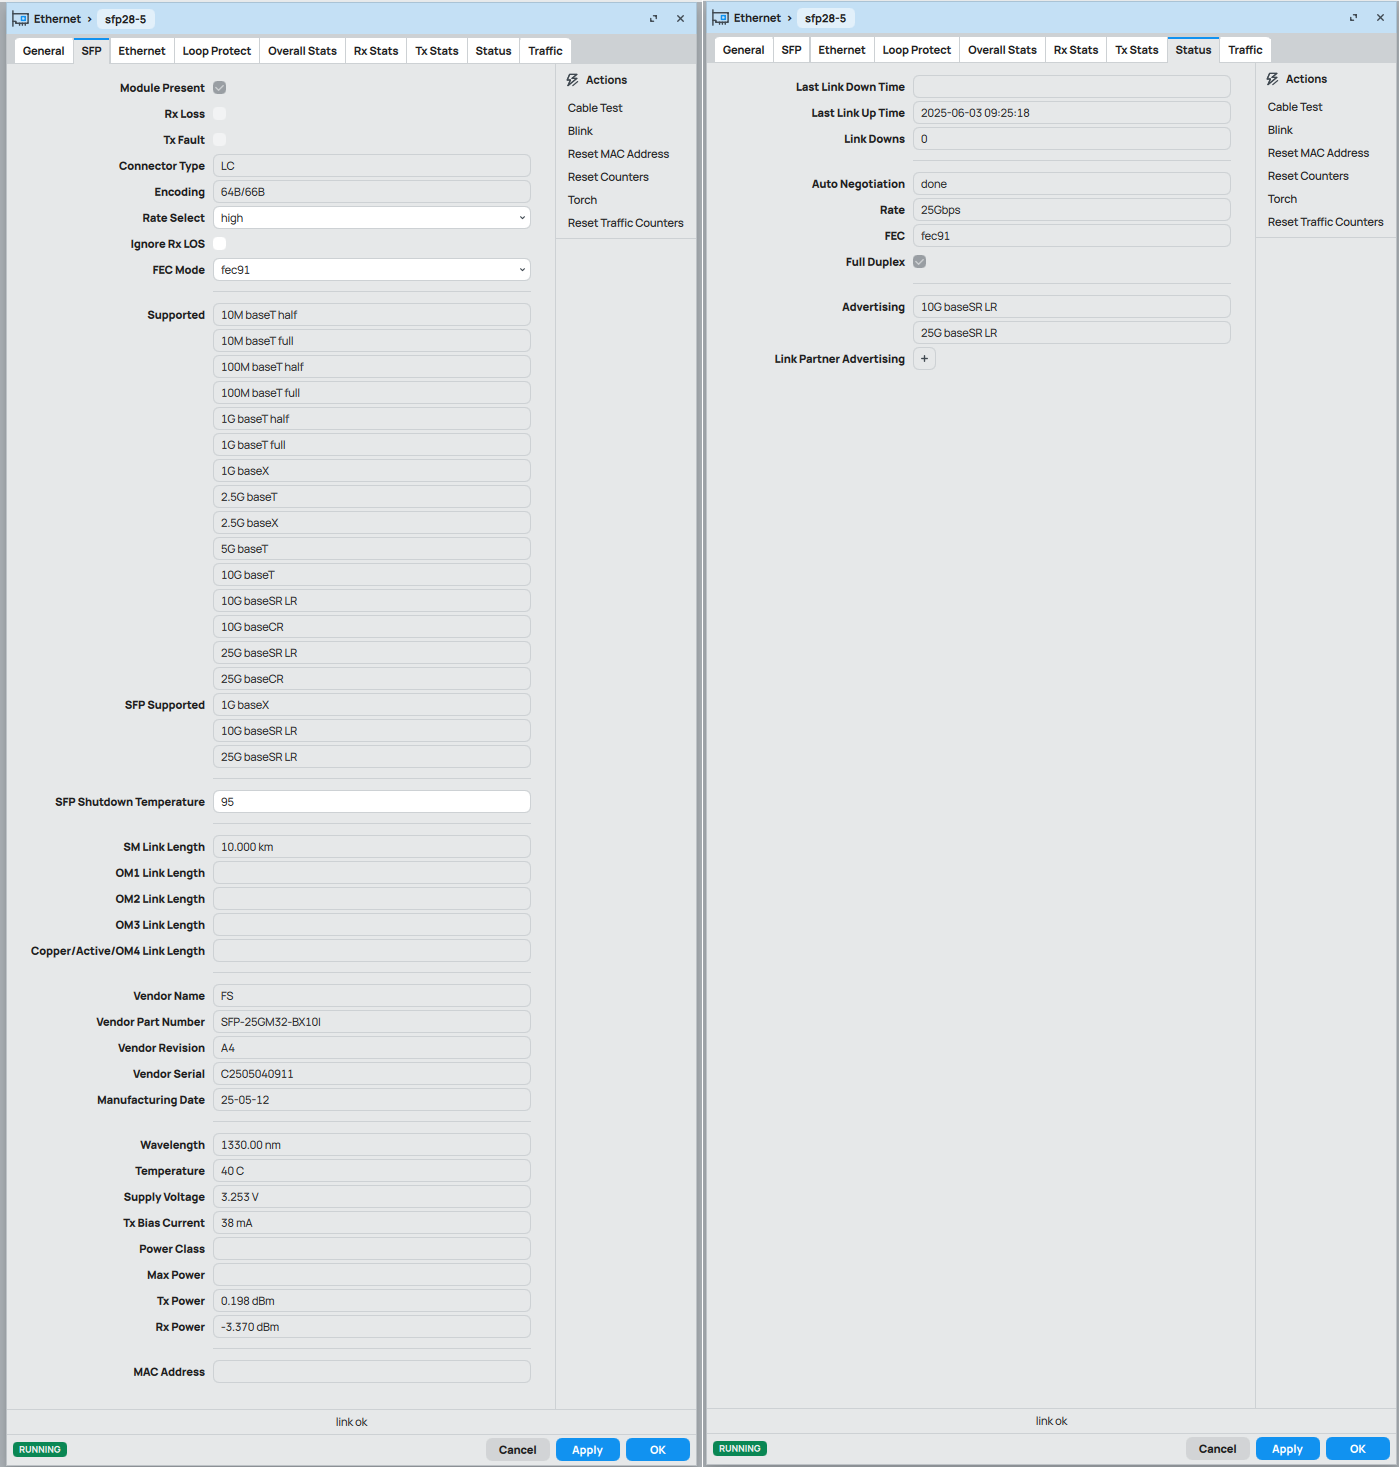Click the SFP Shutdown Temperature field
The image size is (1399, 1467).
click(x=371, y=801)
